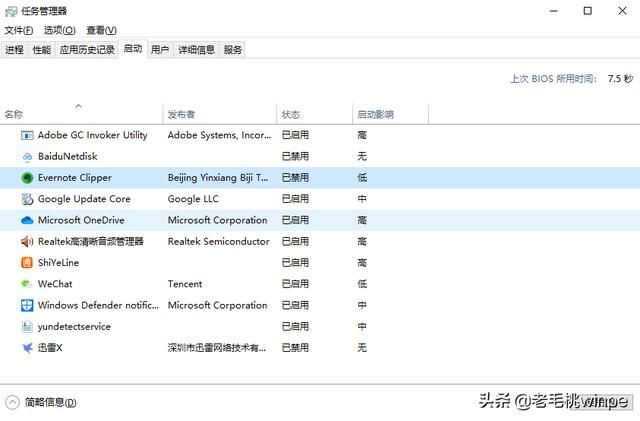The height and width of the screenshot is (421, 640).
Task: Switch to the 详细信息 tab
Action: (x=196, y=50)
